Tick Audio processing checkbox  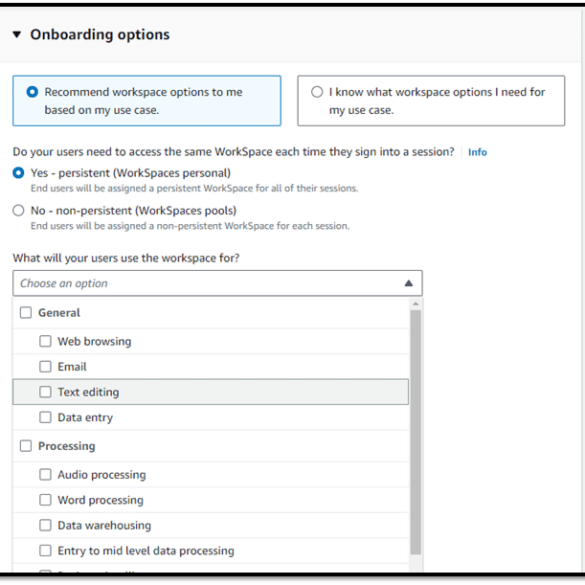click(45, 475)
